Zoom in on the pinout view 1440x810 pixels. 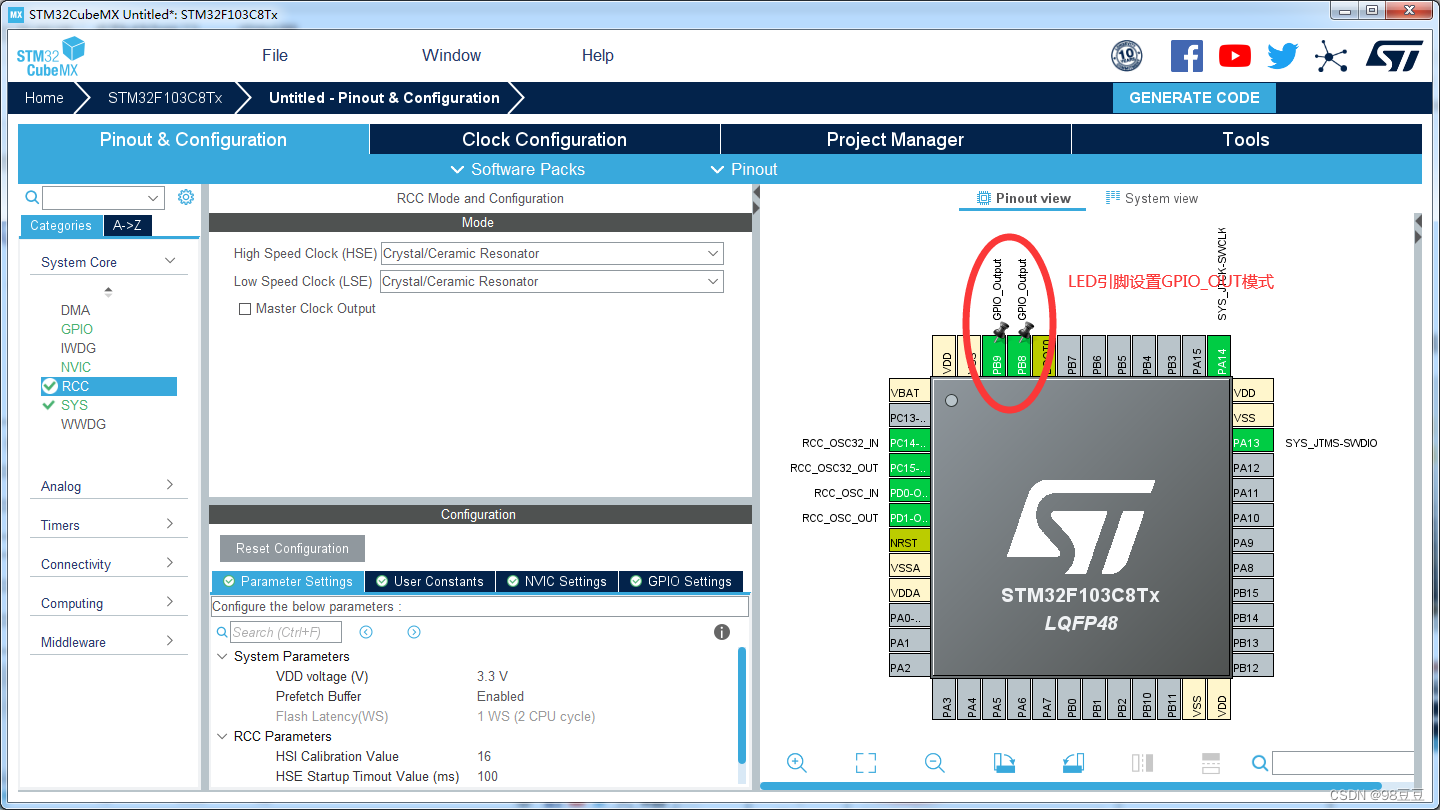[x=797, y=763]
